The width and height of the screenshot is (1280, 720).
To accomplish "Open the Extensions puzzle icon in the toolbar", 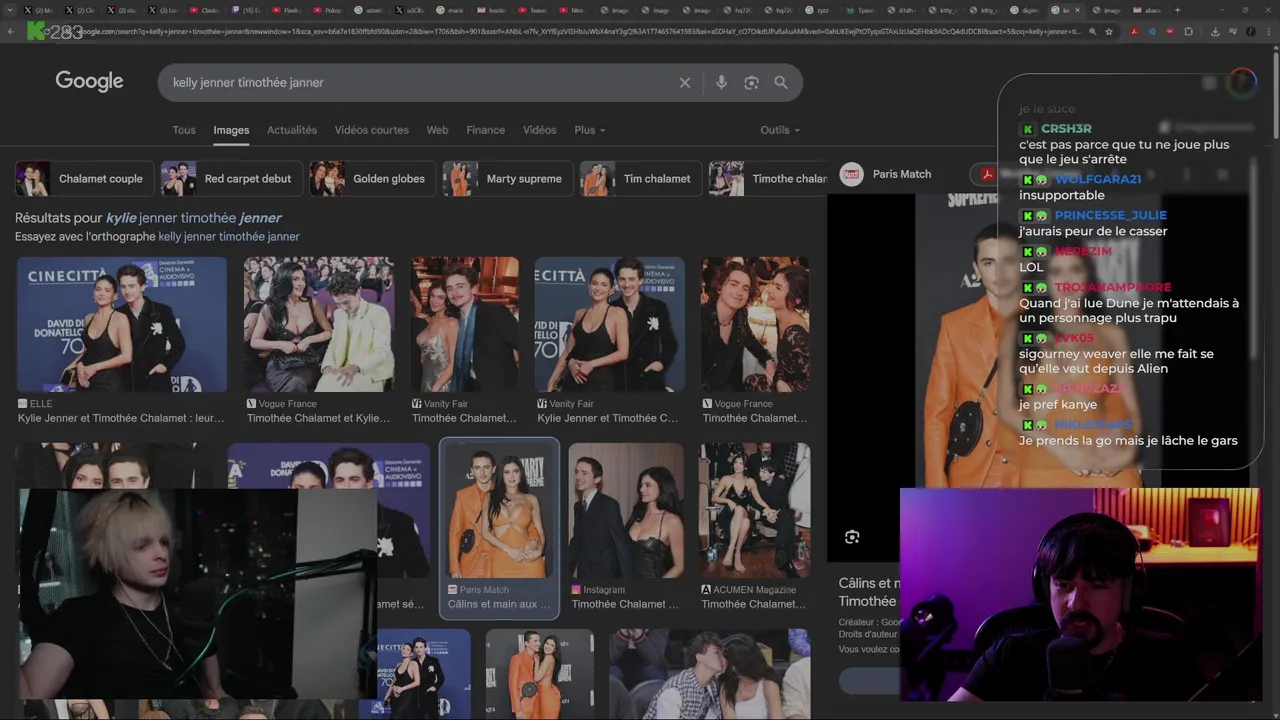I will tap(1188, 31).
